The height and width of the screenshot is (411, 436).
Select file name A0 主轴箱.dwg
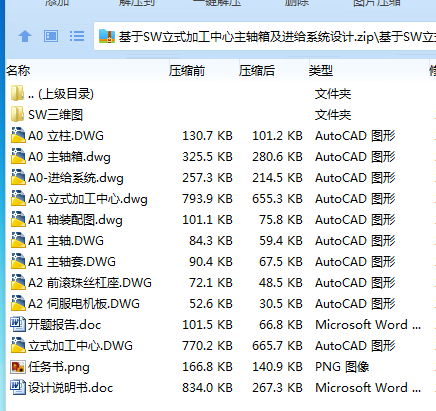[69, 157]
